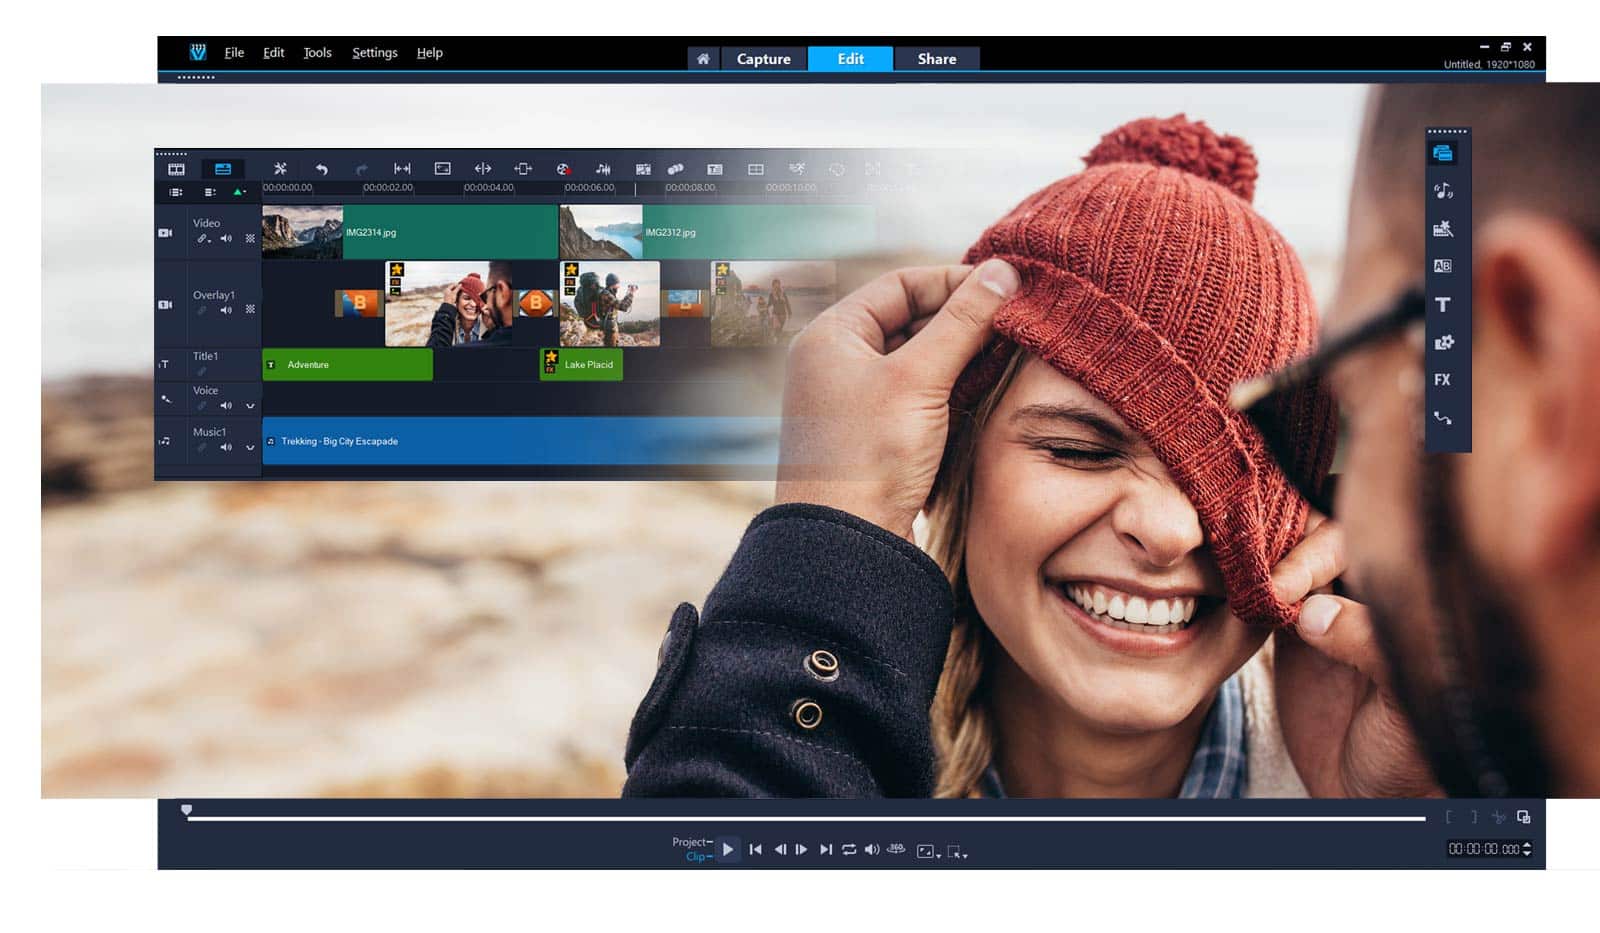Mute the Music1 track
The image size is (1600, 933).
[x=226, y=447]
